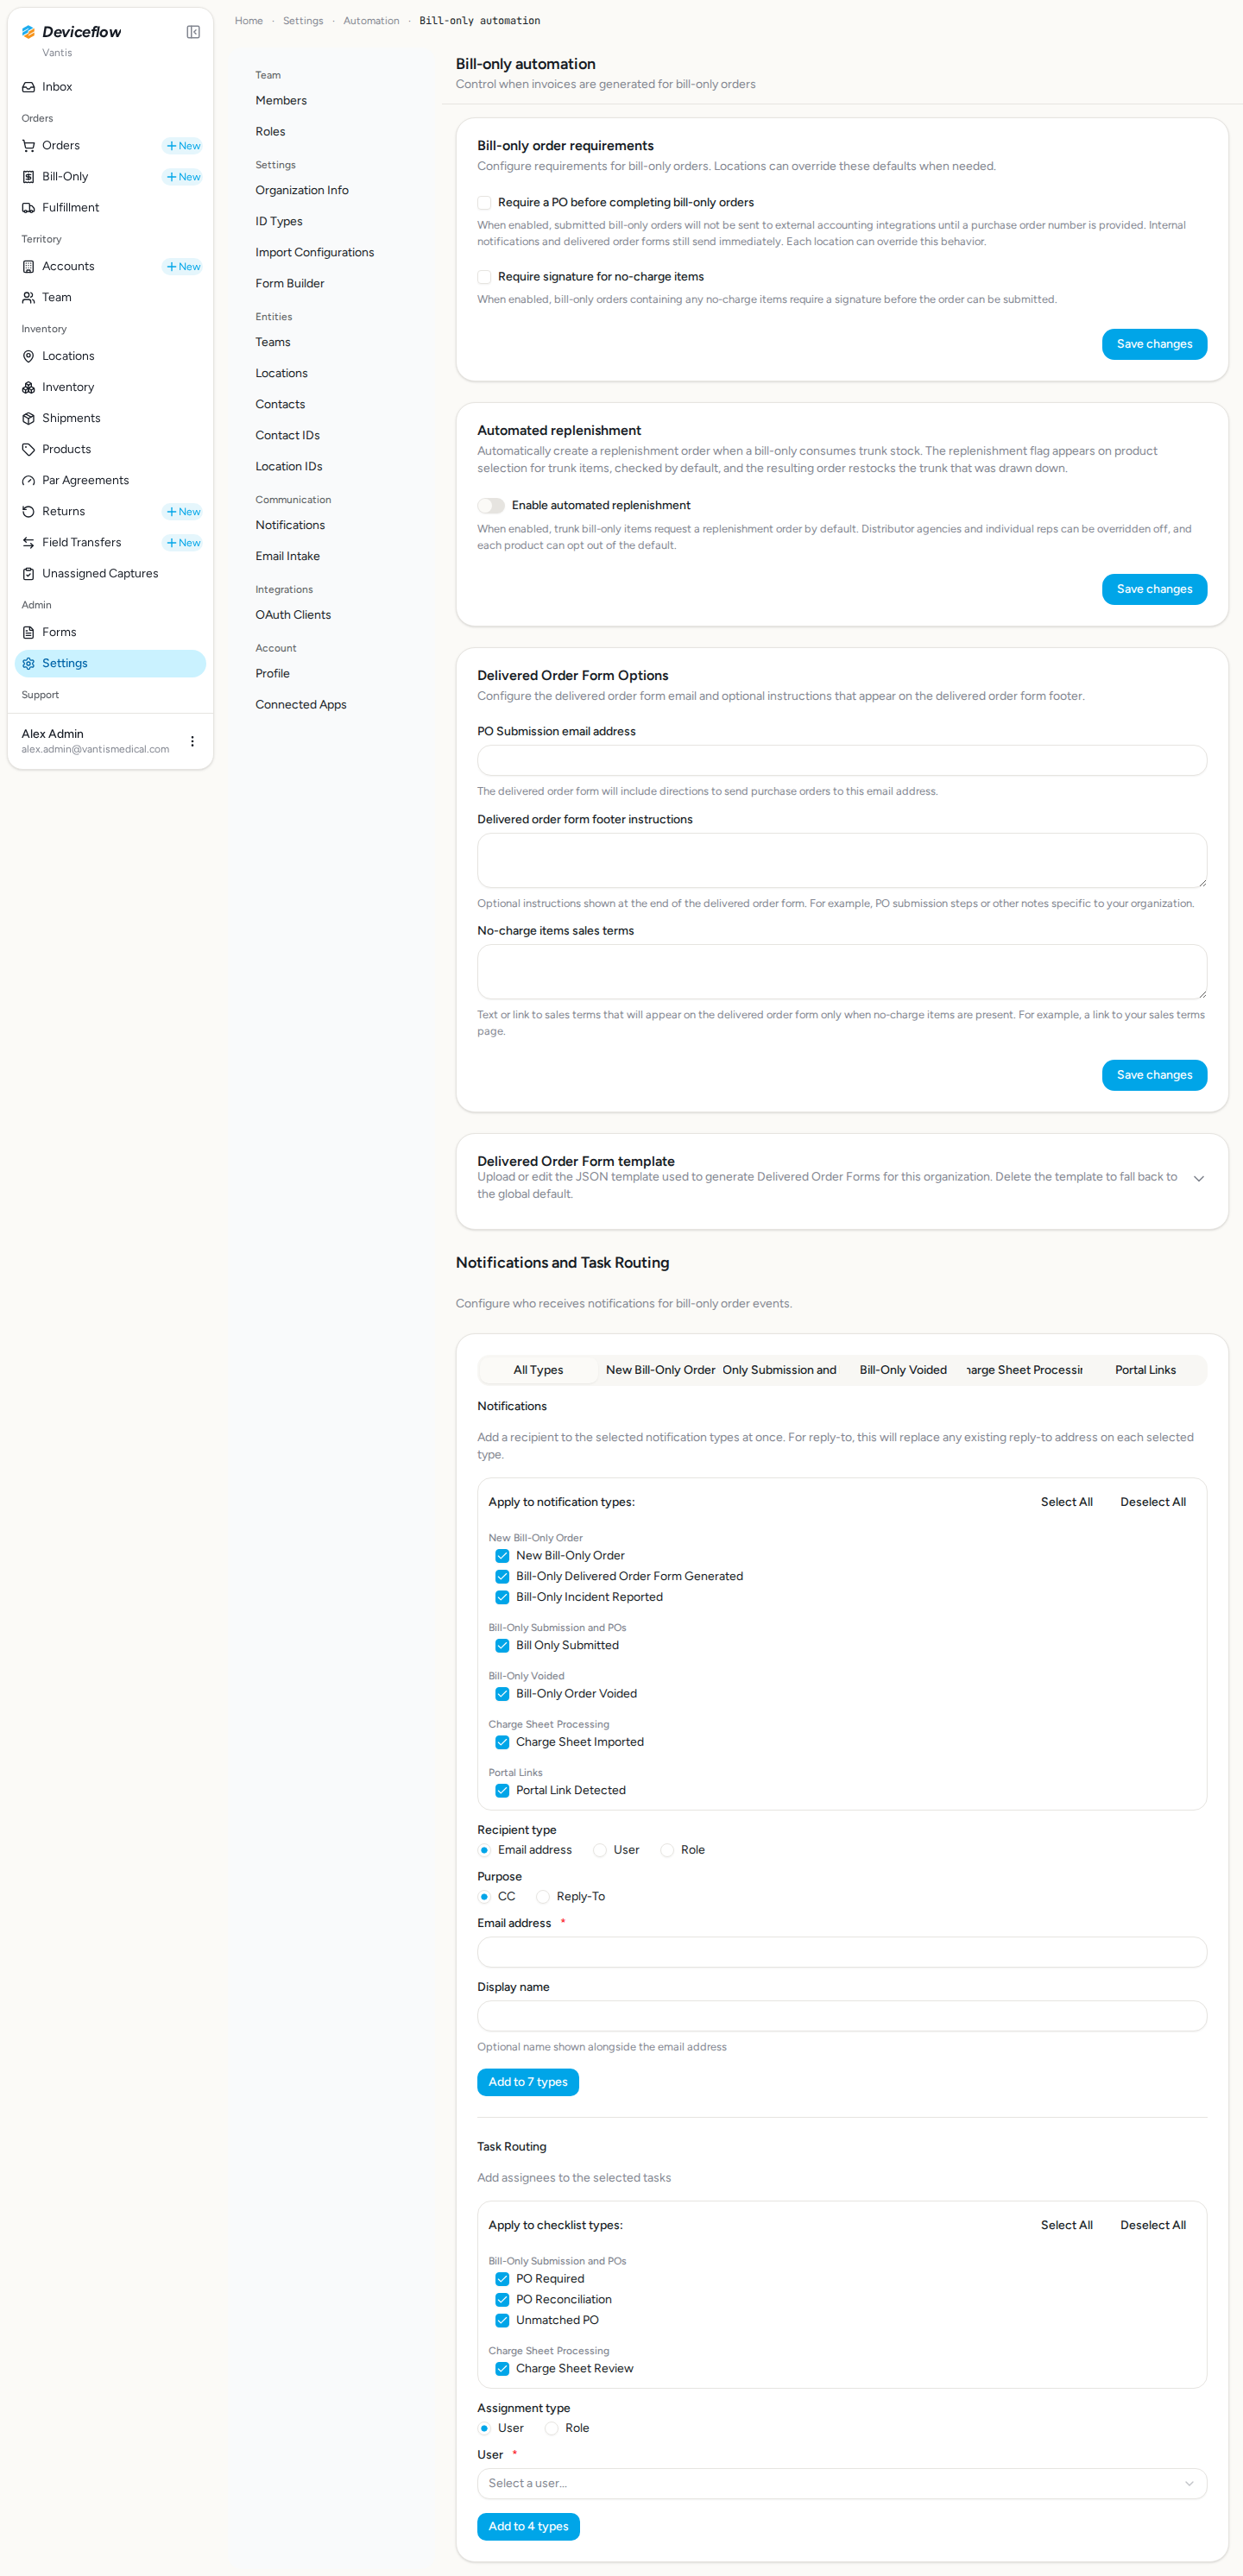1243x2576 pixels.
Task: Save changes for Automated replenishment
Action: pos(1154,590)
